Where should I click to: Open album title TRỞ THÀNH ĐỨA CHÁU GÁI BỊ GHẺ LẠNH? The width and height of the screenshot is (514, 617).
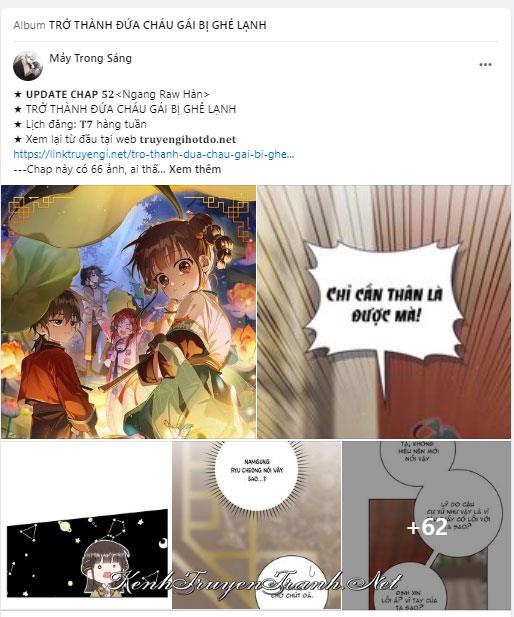coord(157,25)
